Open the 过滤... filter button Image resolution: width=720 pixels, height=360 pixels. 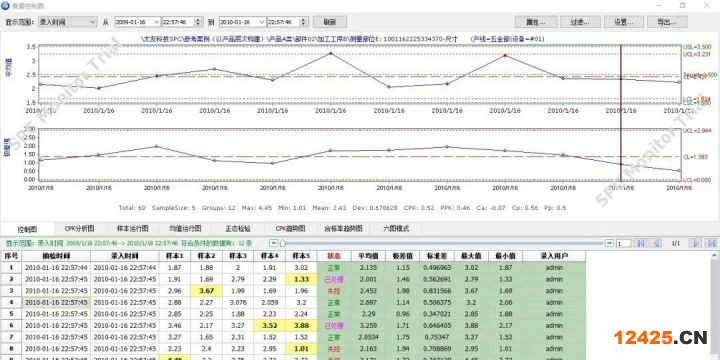coord(579,22)
